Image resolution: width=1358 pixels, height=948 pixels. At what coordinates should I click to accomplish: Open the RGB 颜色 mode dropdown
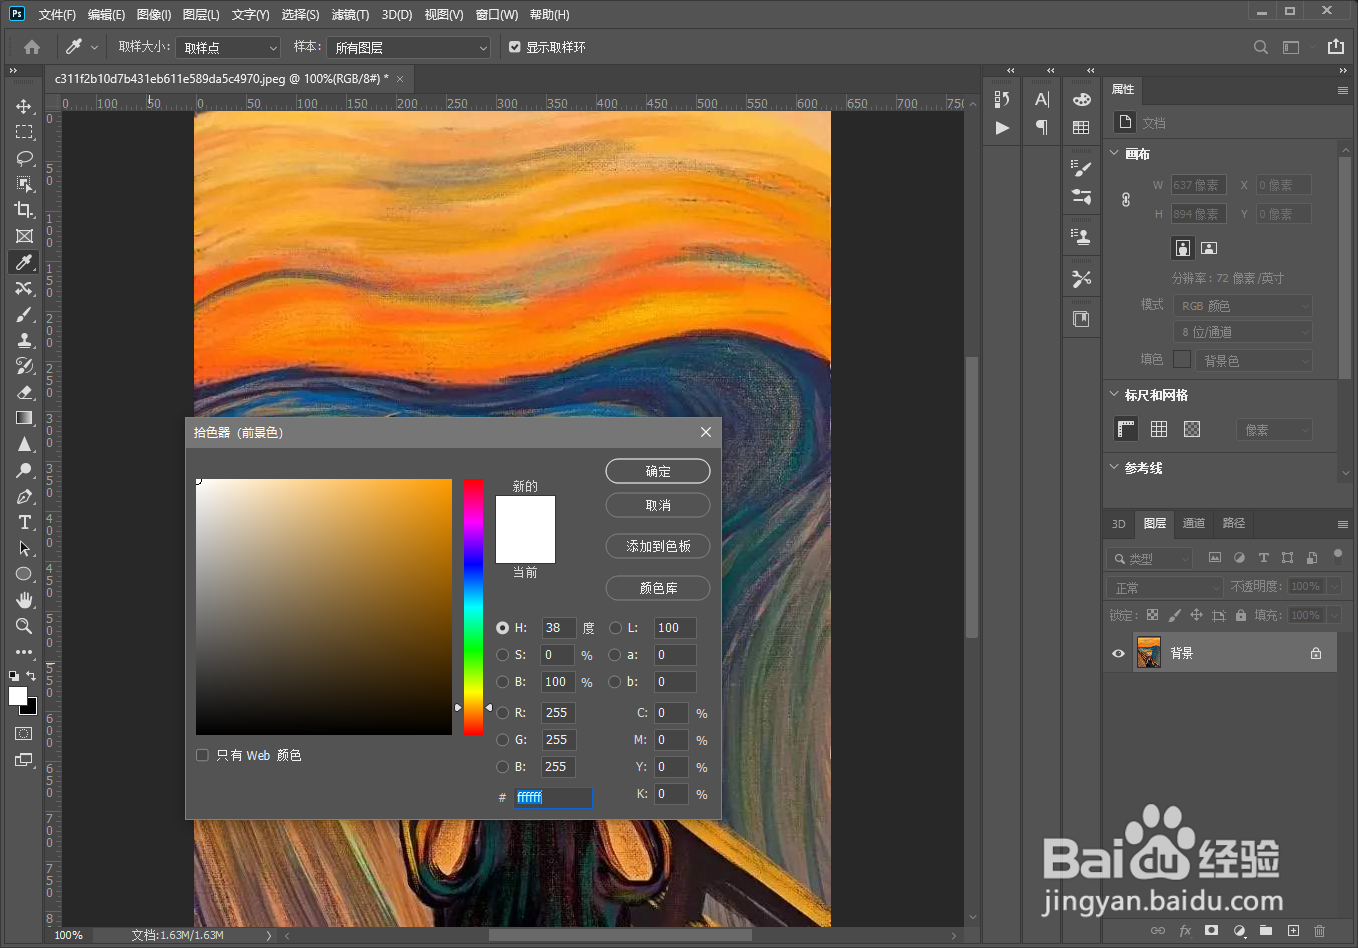coord(1243,306)
